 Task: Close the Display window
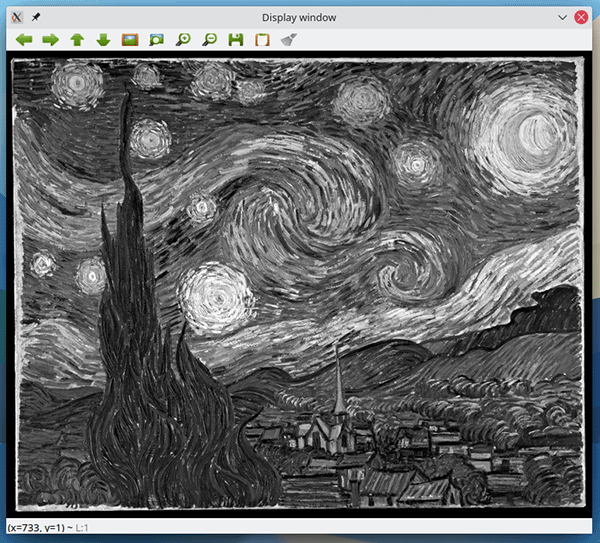pos(581,16)
